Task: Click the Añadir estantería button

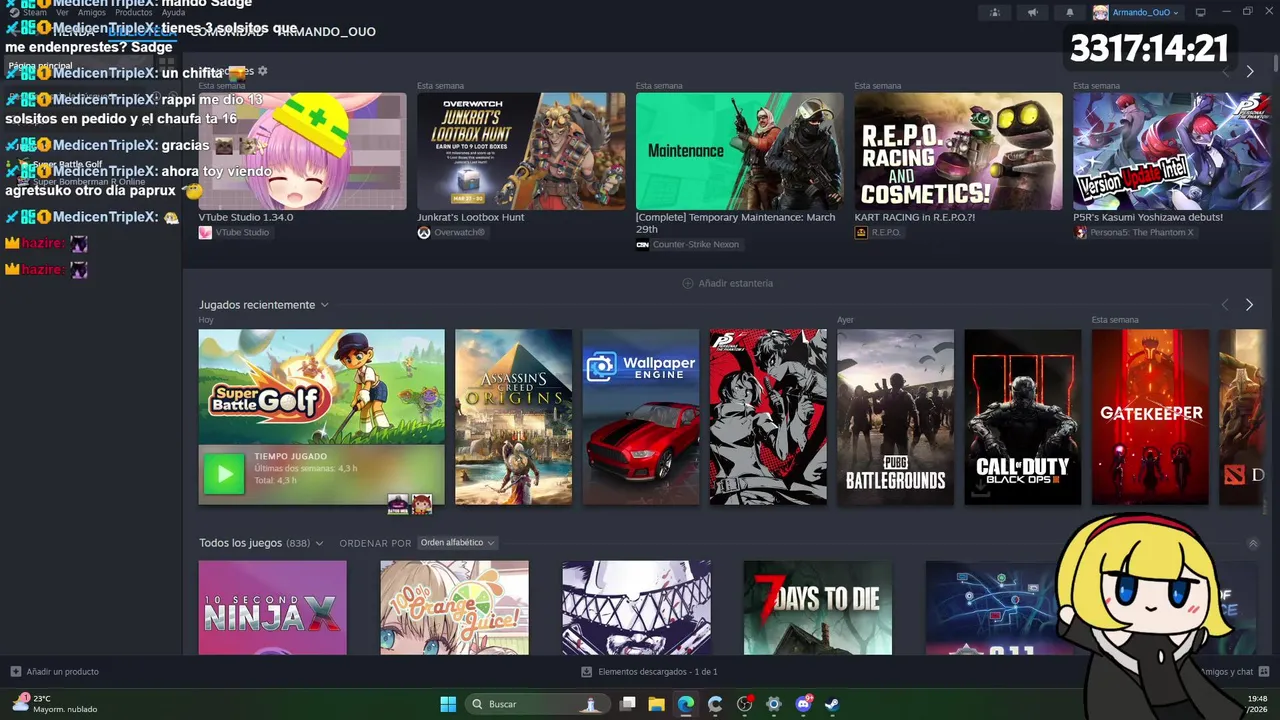Action: click(727, 283)
